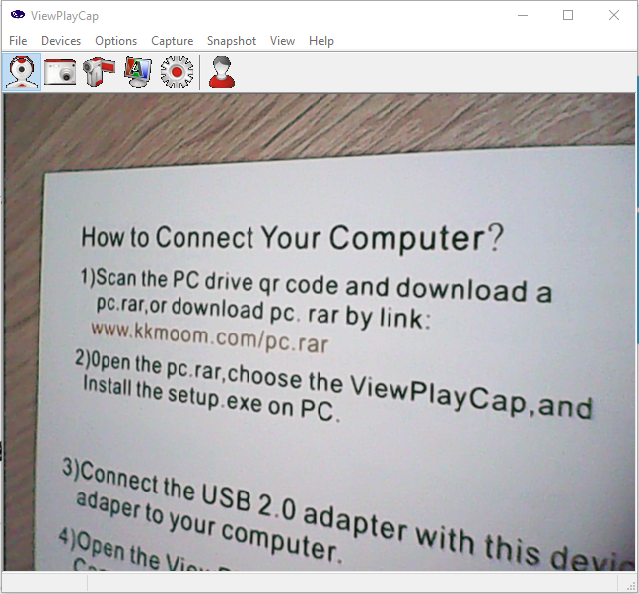Click the webcam preview toolbar icon
The height and width of the screenshot is (594, 639).
tap(21, 72)
